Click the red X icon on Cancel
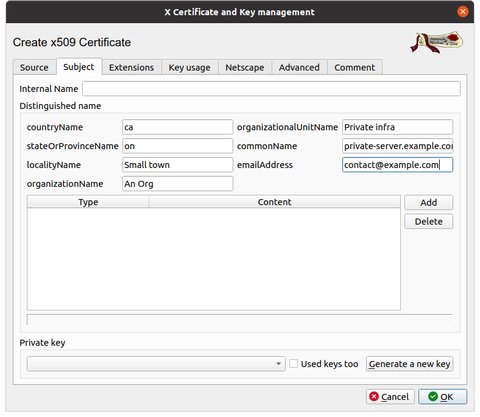Screen dimensions: 480x417 pos(374,396)
